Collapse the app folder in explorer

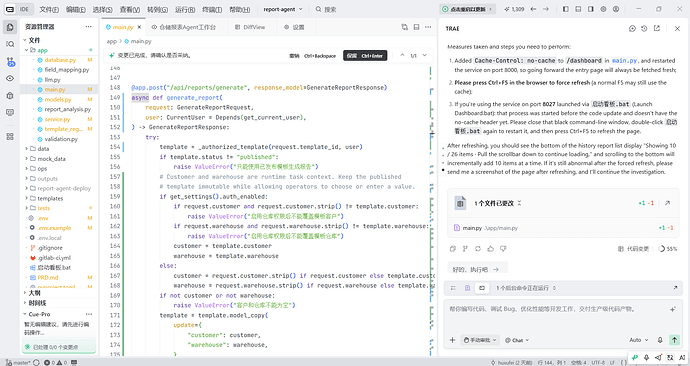(26, 50)
